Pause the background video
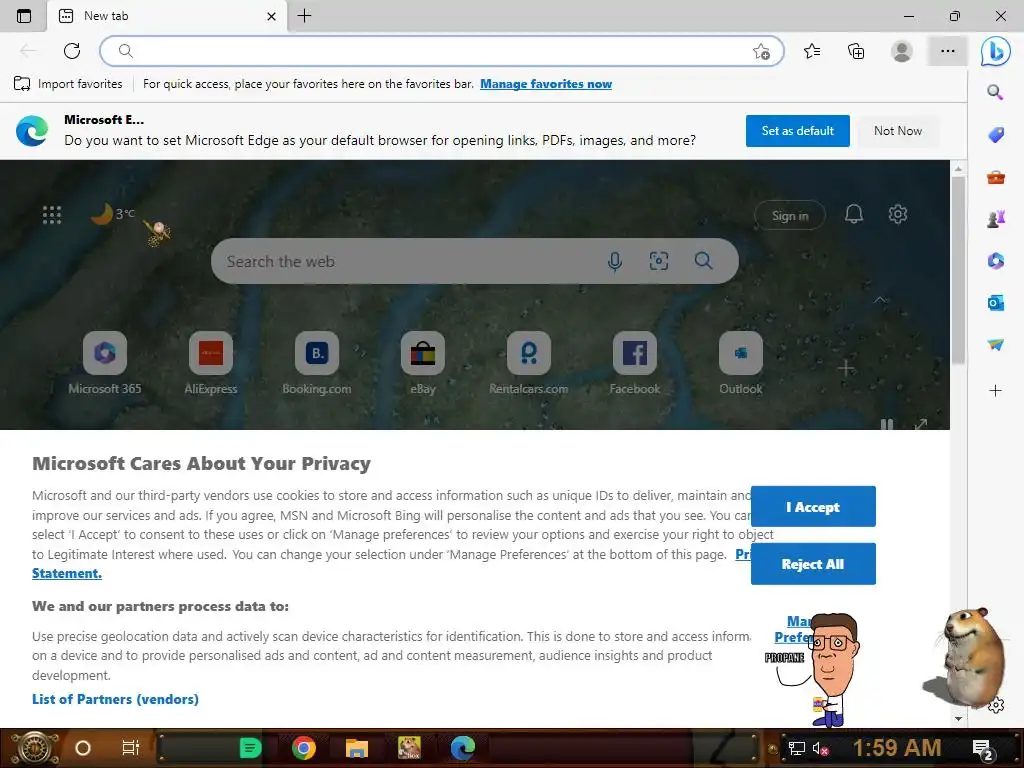1024x768 pixels. coord(886,424)
